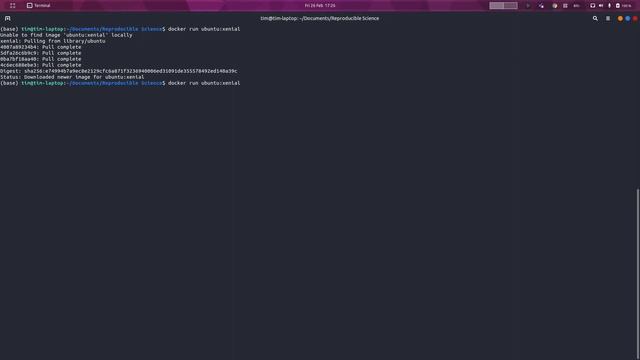Open terminal hamburger menu
The image size is (640, 360).
(608, 18)
